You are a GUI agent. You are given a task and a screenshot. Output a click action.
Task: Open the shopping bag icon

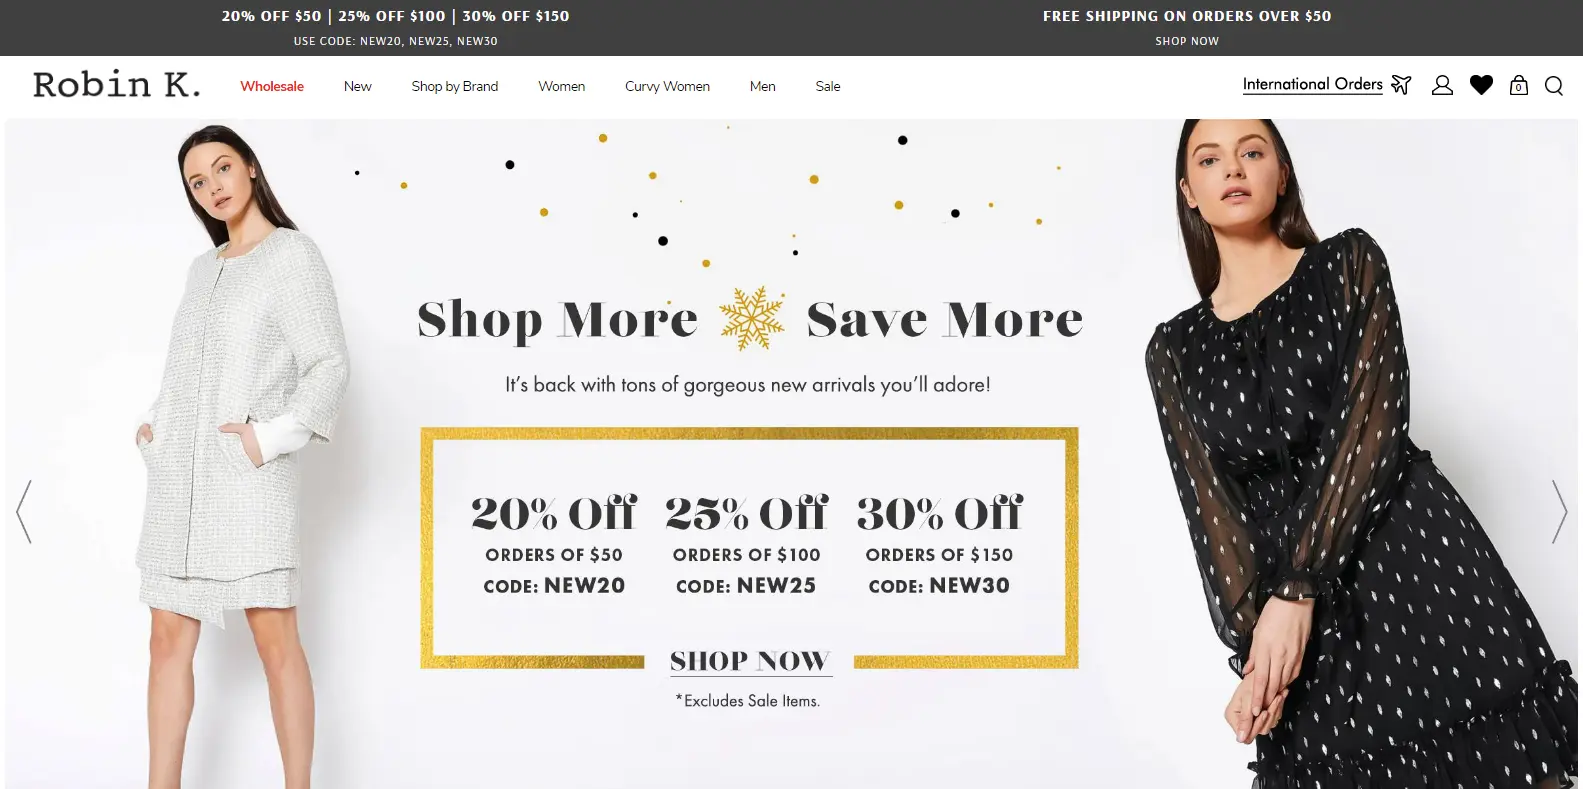coord(1518,85)
